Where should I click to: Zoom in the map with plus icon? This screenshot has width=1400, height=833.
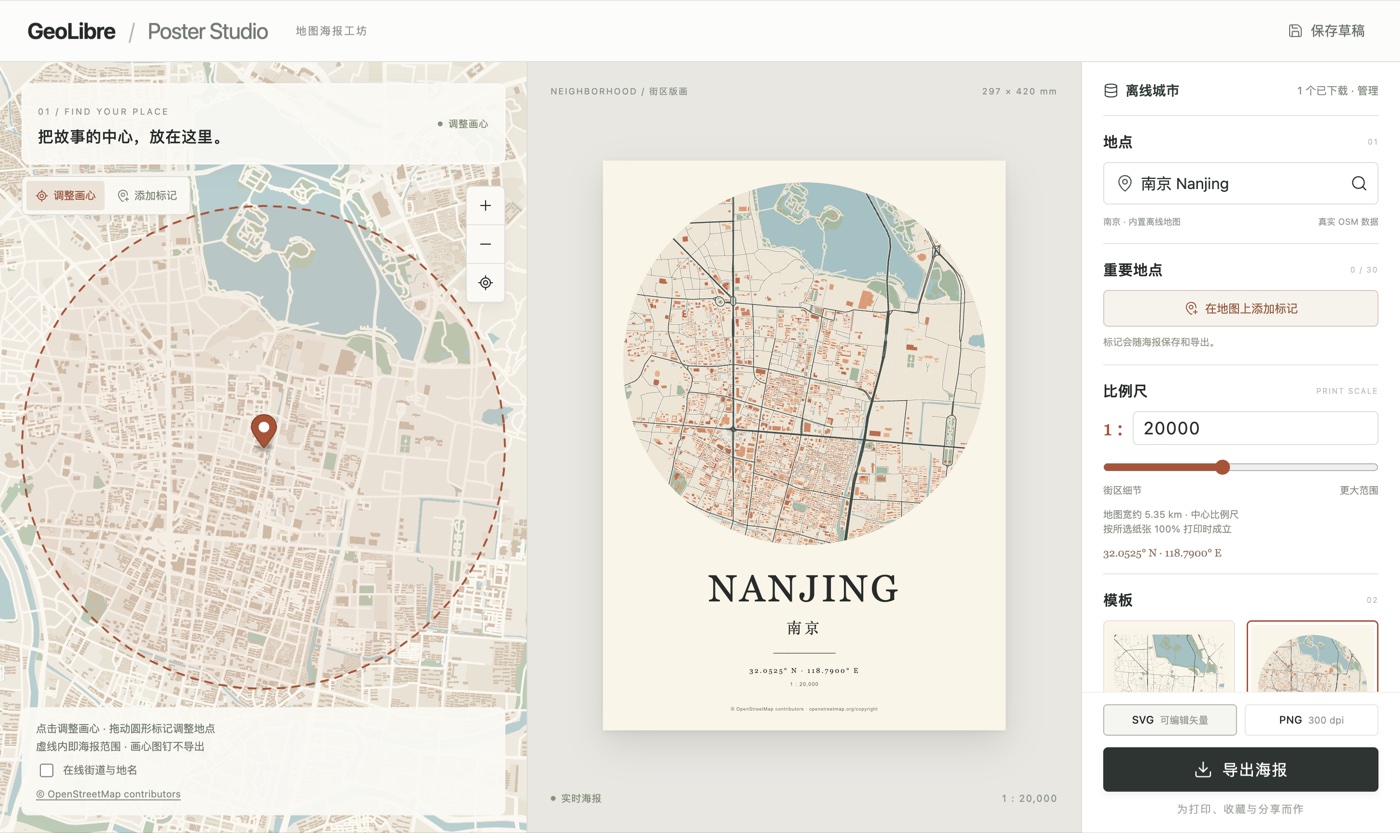485,206
